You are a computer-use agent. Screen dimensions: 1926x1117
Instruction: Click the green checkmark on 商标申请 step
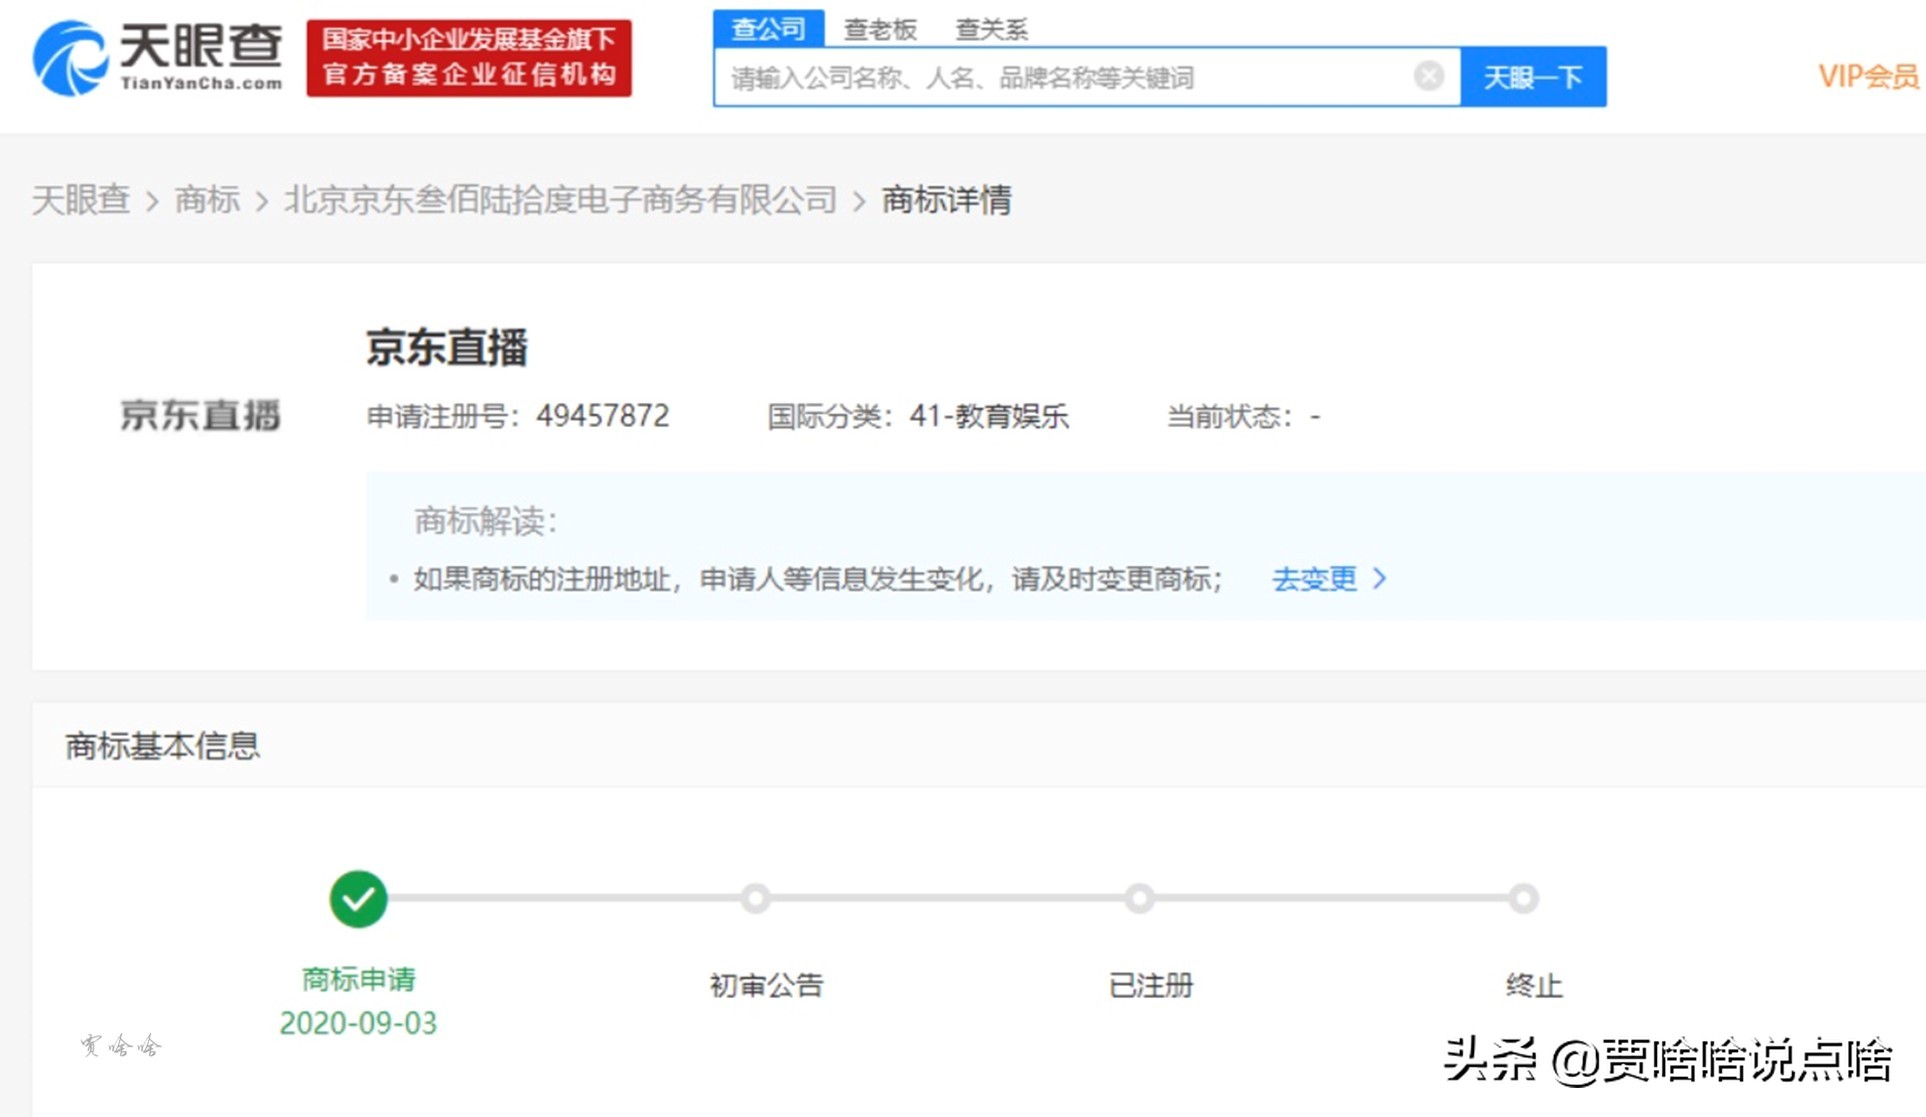pos(357,898)
